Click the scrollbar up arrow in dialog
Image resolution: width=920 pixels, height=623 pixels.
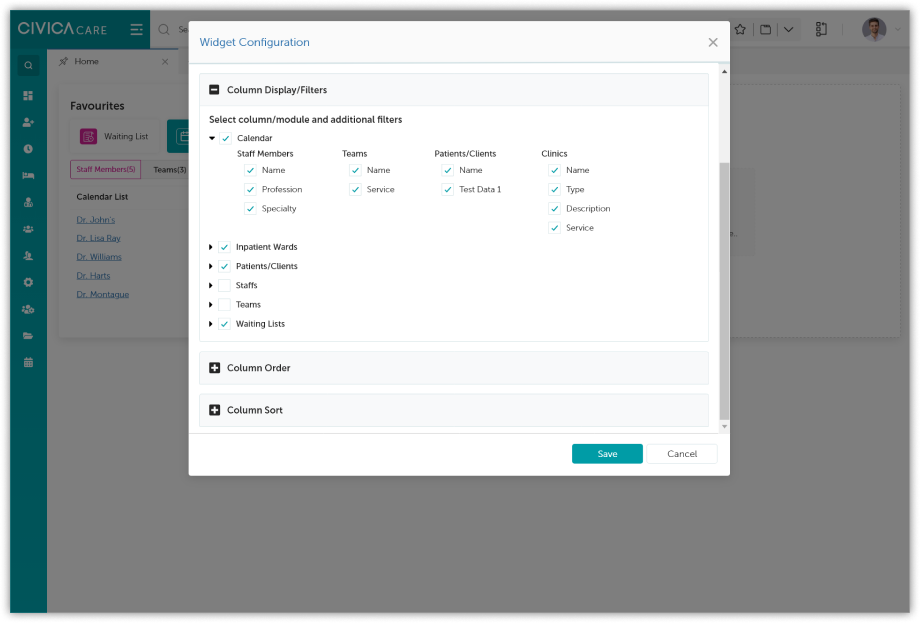(x=725, y=72)
